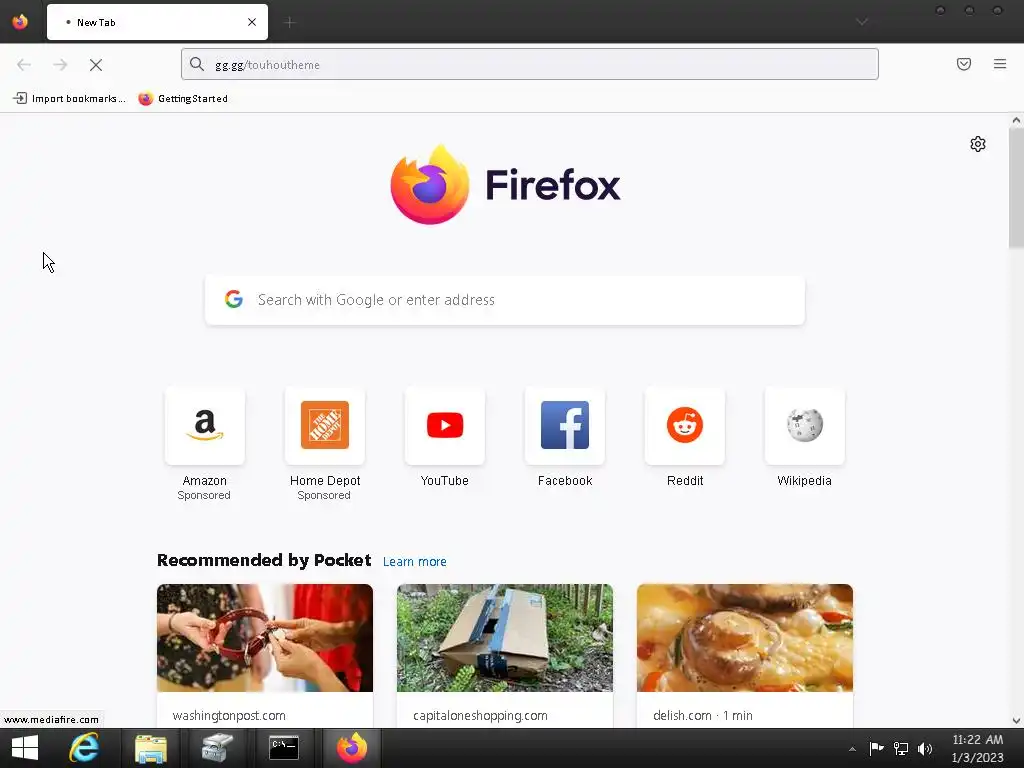Image resolution: width=1024 pixels, height=768 pixels.
Task: Open the Firefox application menu
Action: pyautogui.click(x=1000, y=64)
